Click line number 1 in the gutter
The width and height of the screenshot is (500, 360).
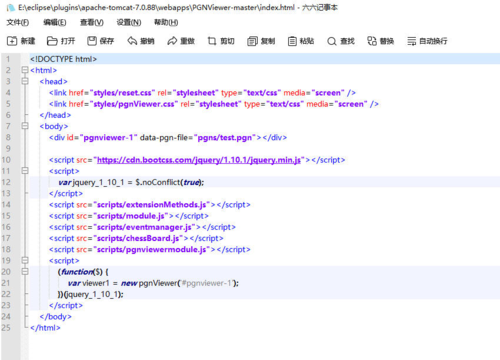[8, 59]
